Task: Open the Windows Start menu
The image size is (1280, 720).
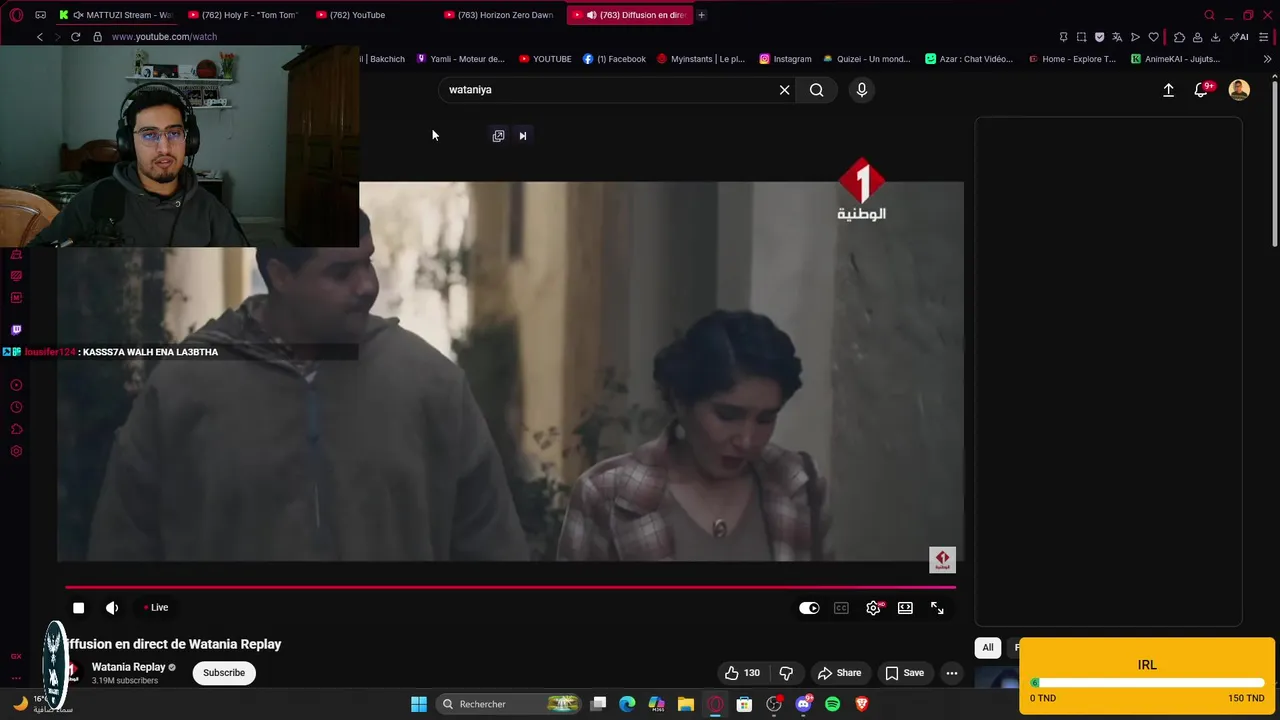Action: click(x=419, y=704)
